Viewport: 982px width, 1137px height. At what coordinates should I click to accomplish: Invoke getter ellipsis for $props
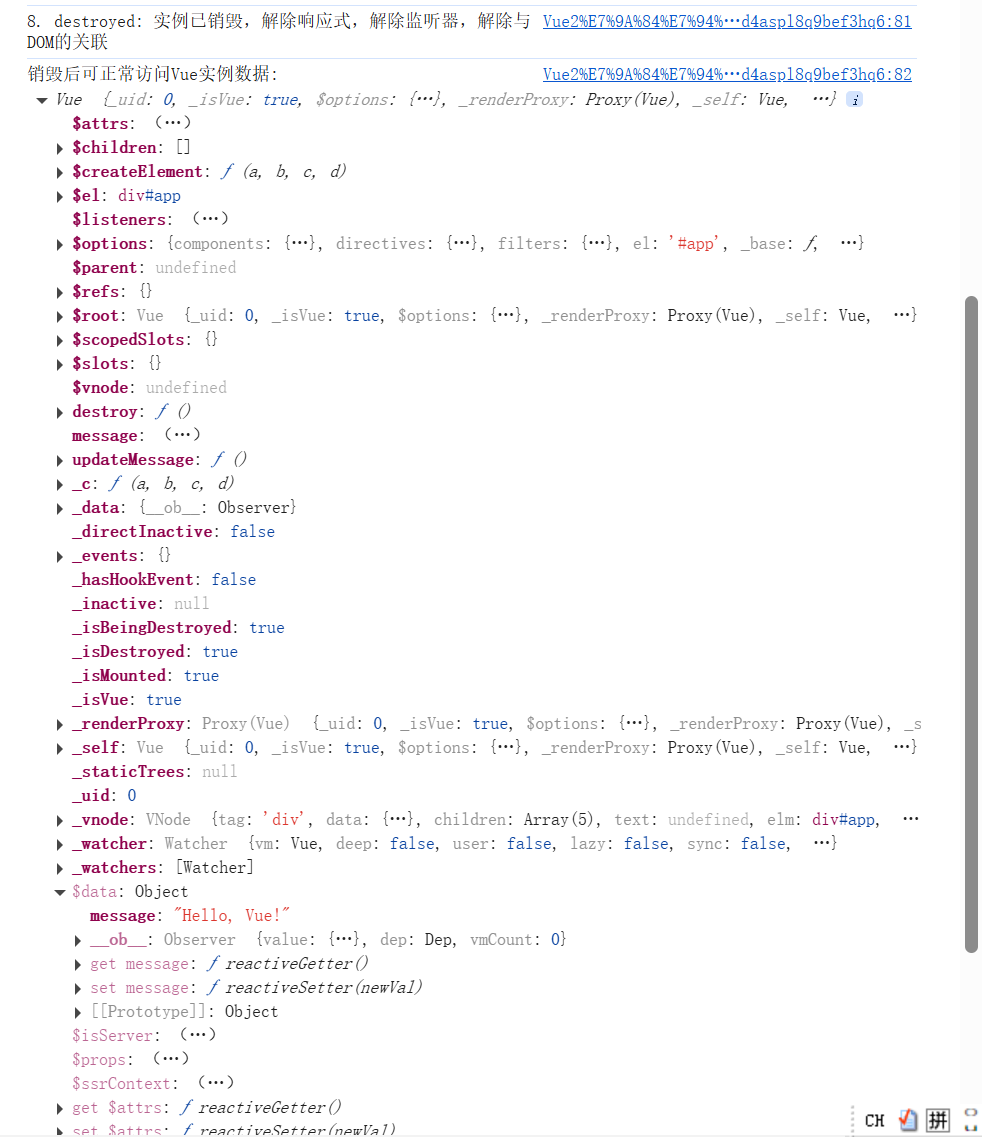(171, 1058)
